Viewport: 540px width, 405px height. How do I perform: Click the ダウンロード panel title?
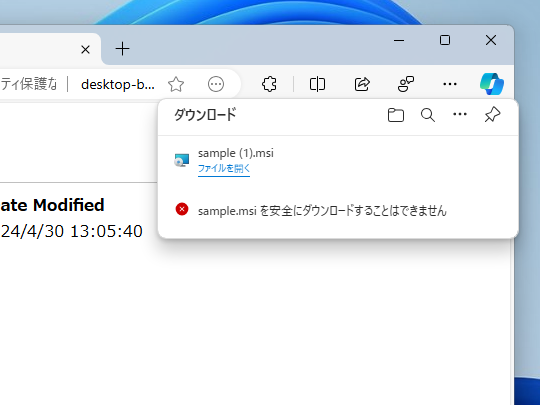pyautogui.click(x=205, y=115)
